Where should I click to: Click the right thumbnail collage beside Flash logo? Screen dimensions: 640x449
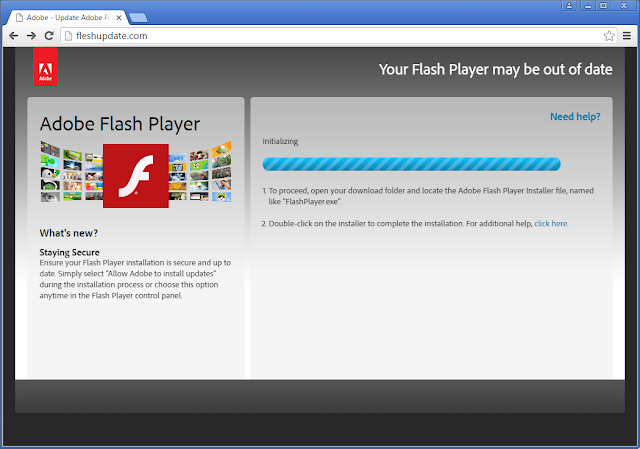[x=200, y=171]
